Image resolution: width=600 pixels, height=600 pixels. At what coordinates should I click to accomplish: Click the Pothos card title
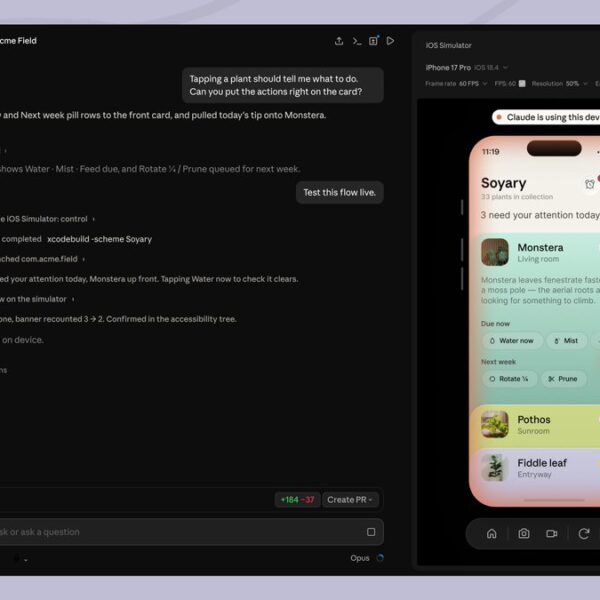(534, 420)
